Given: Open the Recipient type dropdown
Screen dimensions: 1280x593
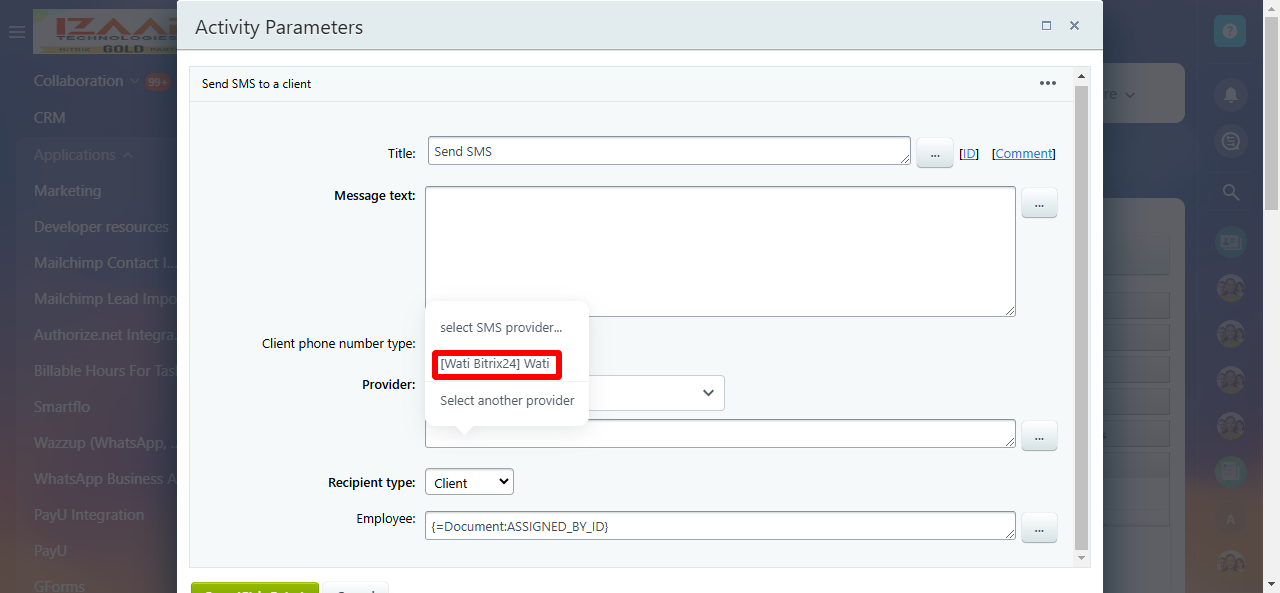Looking at the screenshot, I should click(469, 482).
